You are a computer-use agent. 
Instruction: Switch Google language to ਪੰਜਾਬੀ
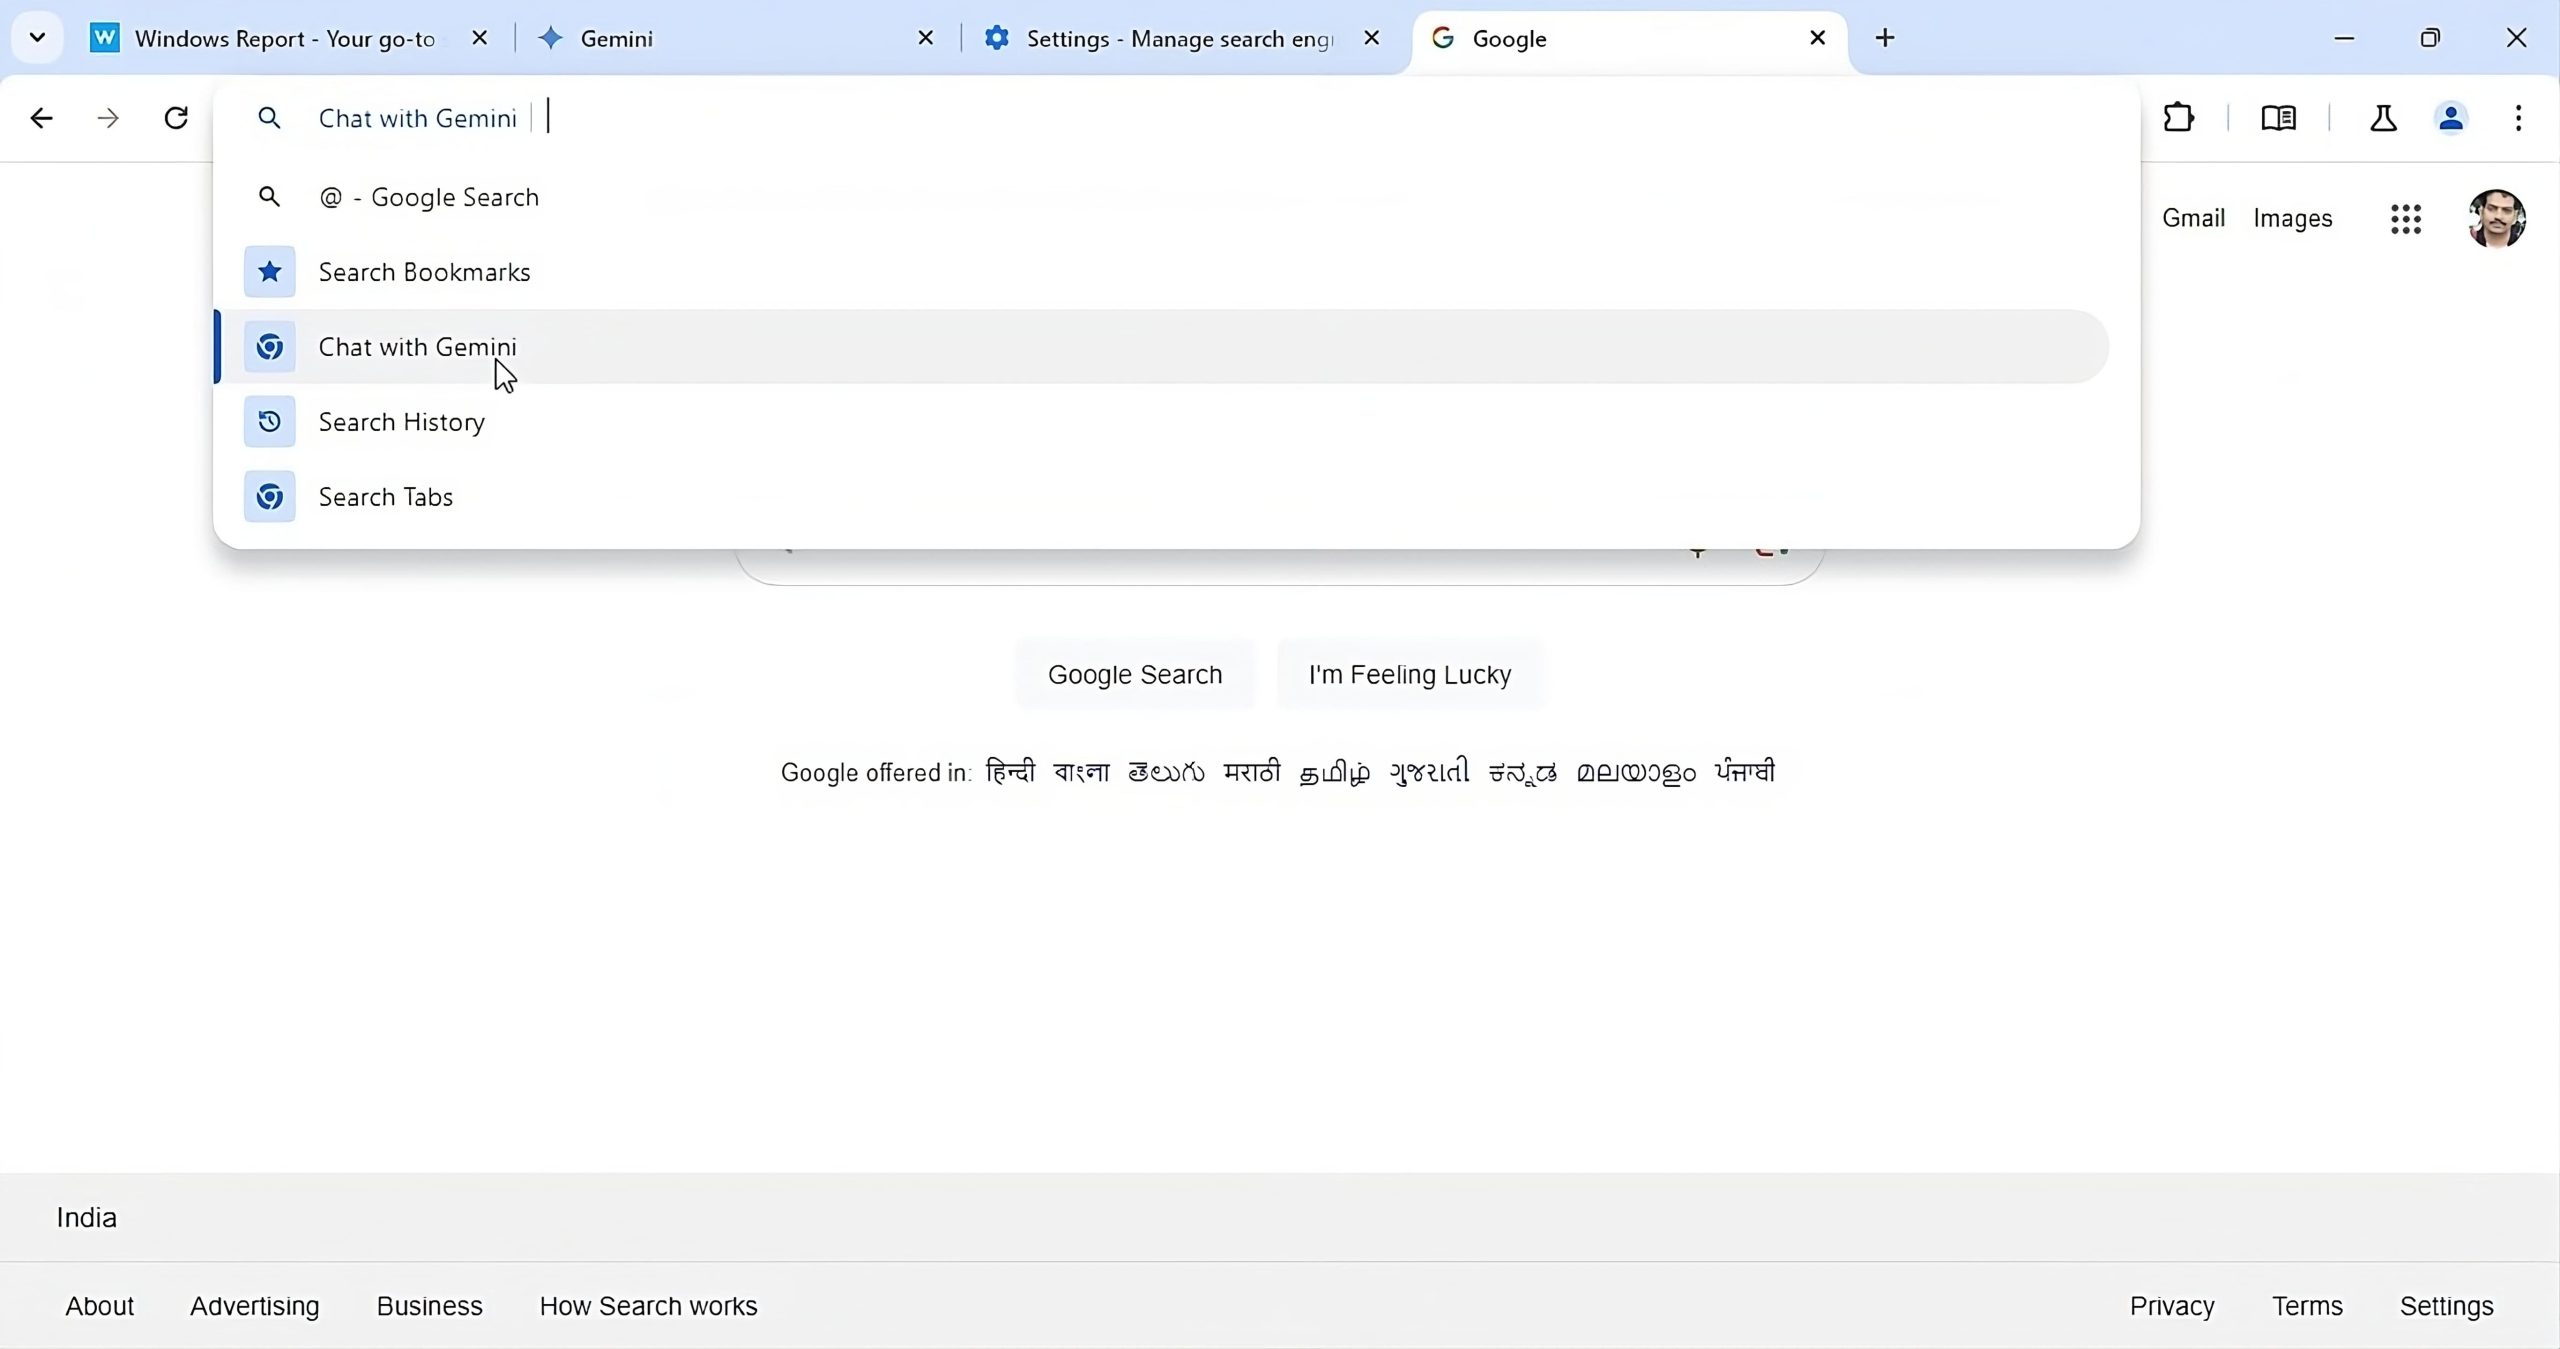tap(1745, 772)
